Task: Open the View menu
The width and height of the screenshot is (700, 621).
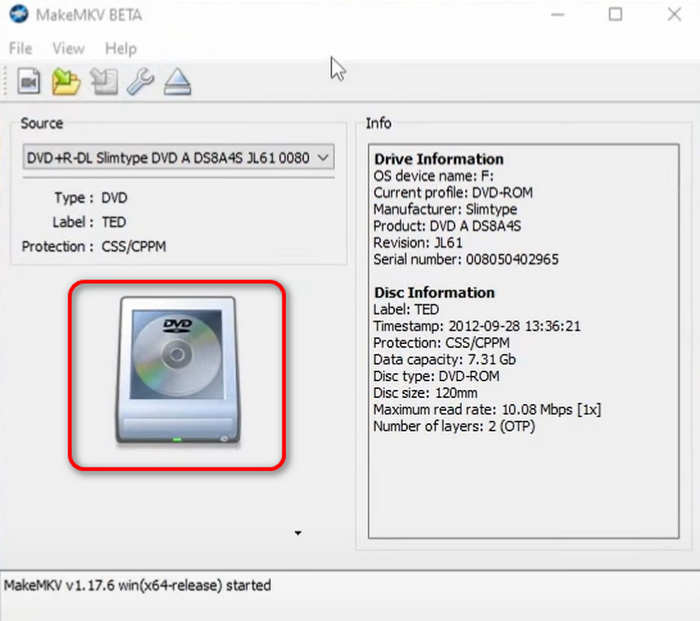Action: pyautogui.click(x=68, y=48)
